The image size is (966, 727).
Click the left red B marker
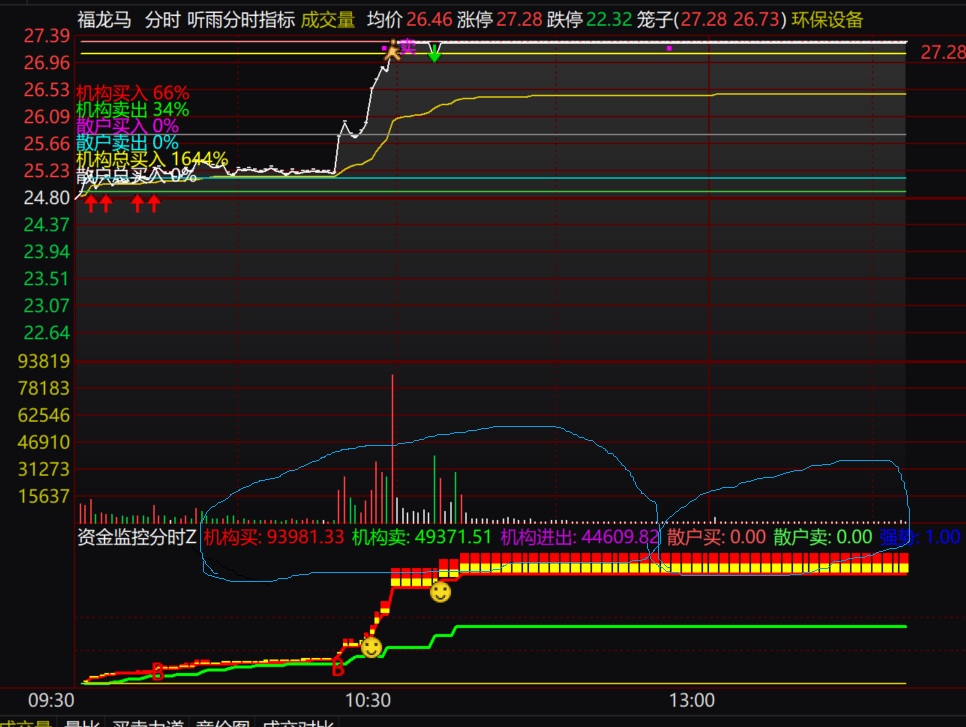[157, 671]
